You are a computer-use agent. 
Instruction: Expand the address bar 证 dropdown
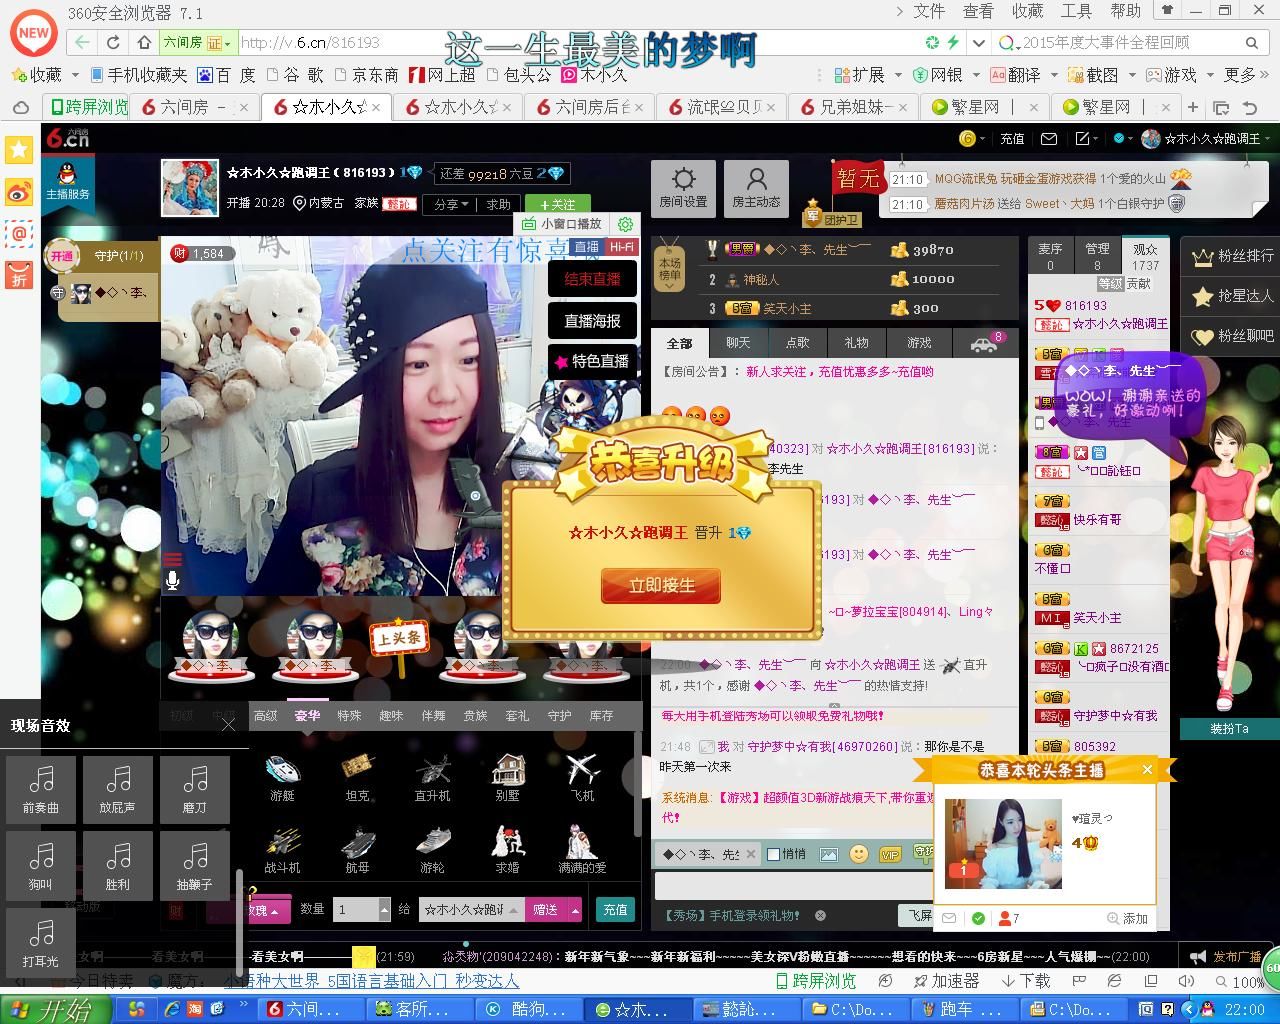[x=220, y=43]
